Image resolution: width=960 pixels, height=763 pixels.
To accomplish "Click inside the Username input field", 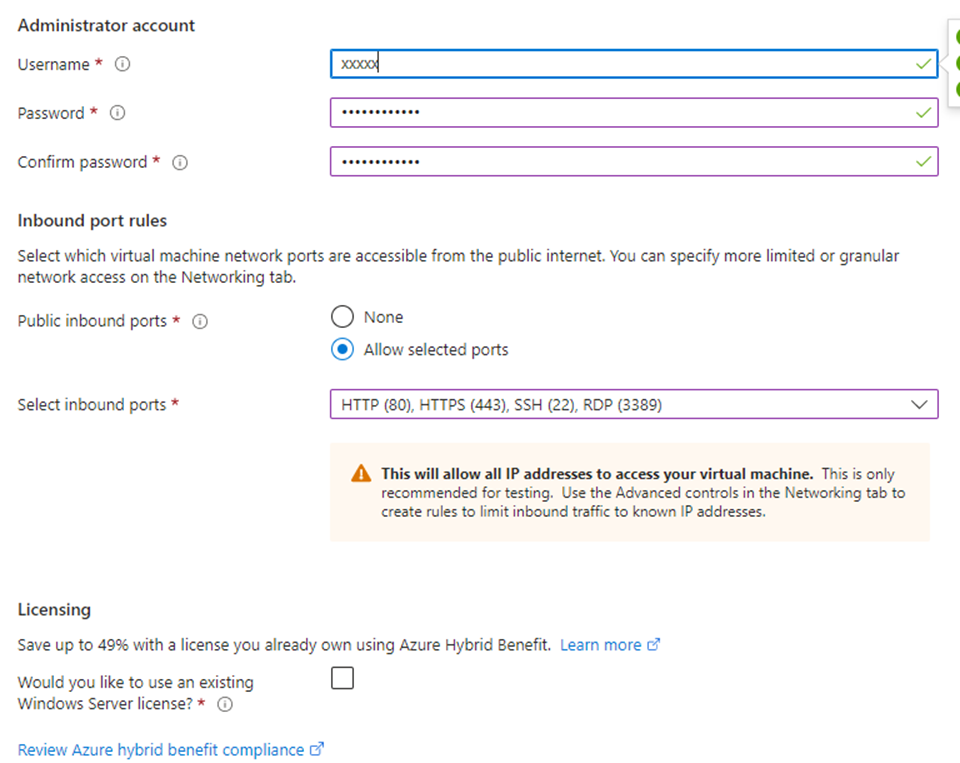I will coord(600,63).
